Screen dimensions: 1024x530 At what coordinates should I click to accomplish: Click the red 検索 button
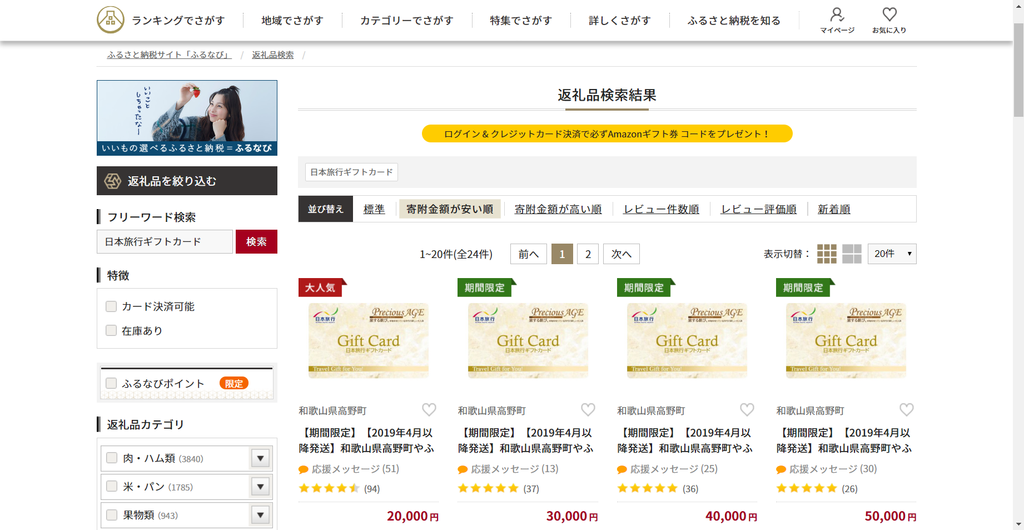256,242
